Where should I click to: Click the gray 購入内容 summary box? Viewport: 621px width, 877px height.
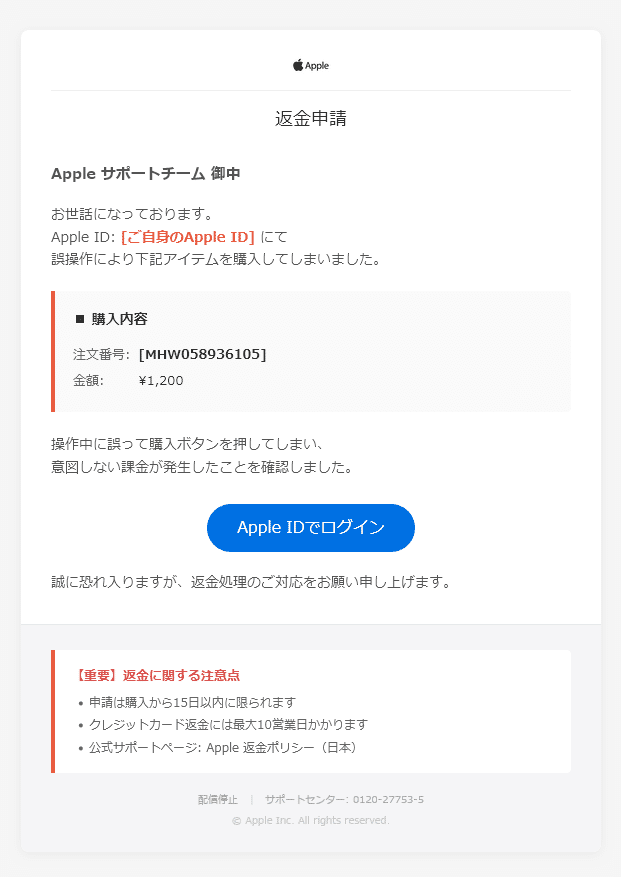[x=310, y=350]
